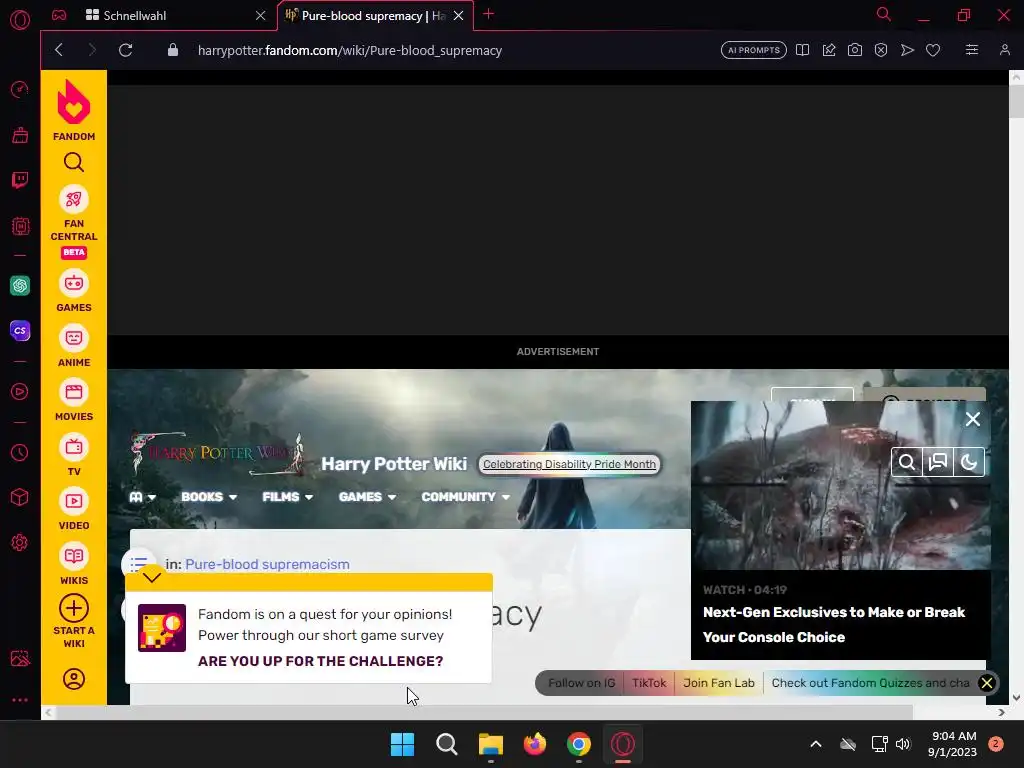The width and height of the screenshot is (1024, 768).
Task: Open the Video section in Fandom sidebar
Action: tap(74, 509)
